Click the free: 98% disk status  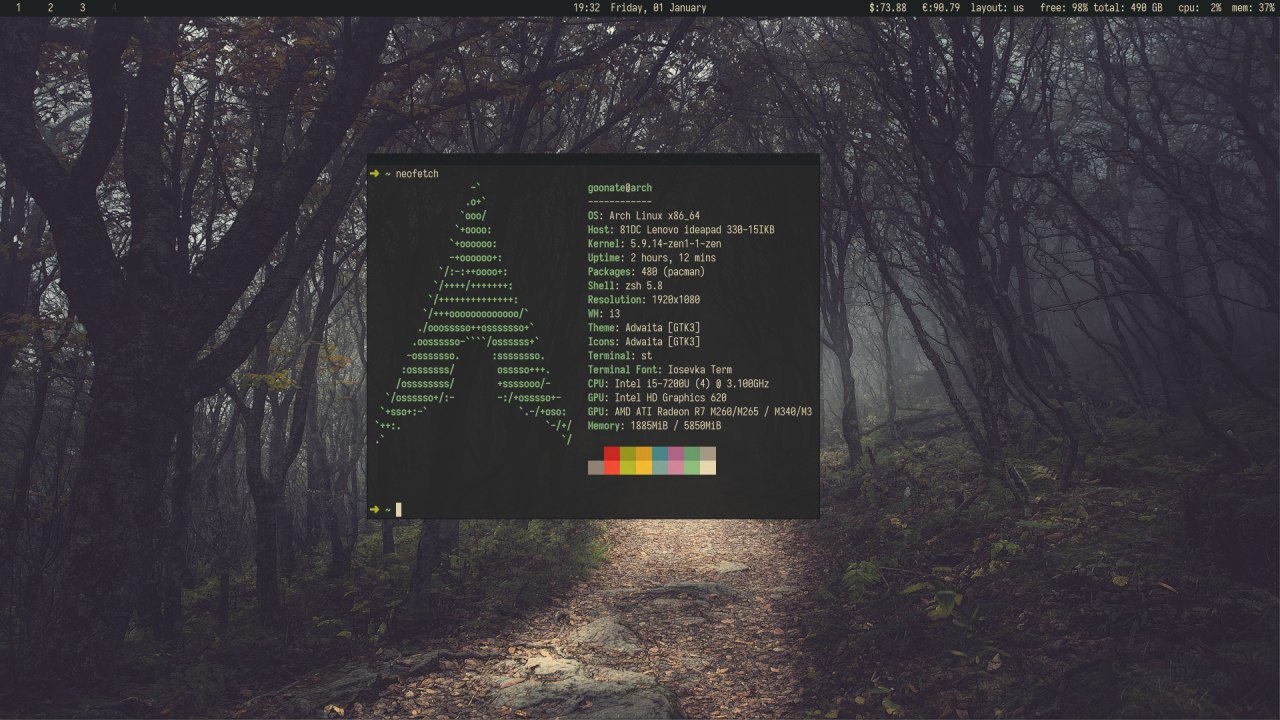point(1064,7)
